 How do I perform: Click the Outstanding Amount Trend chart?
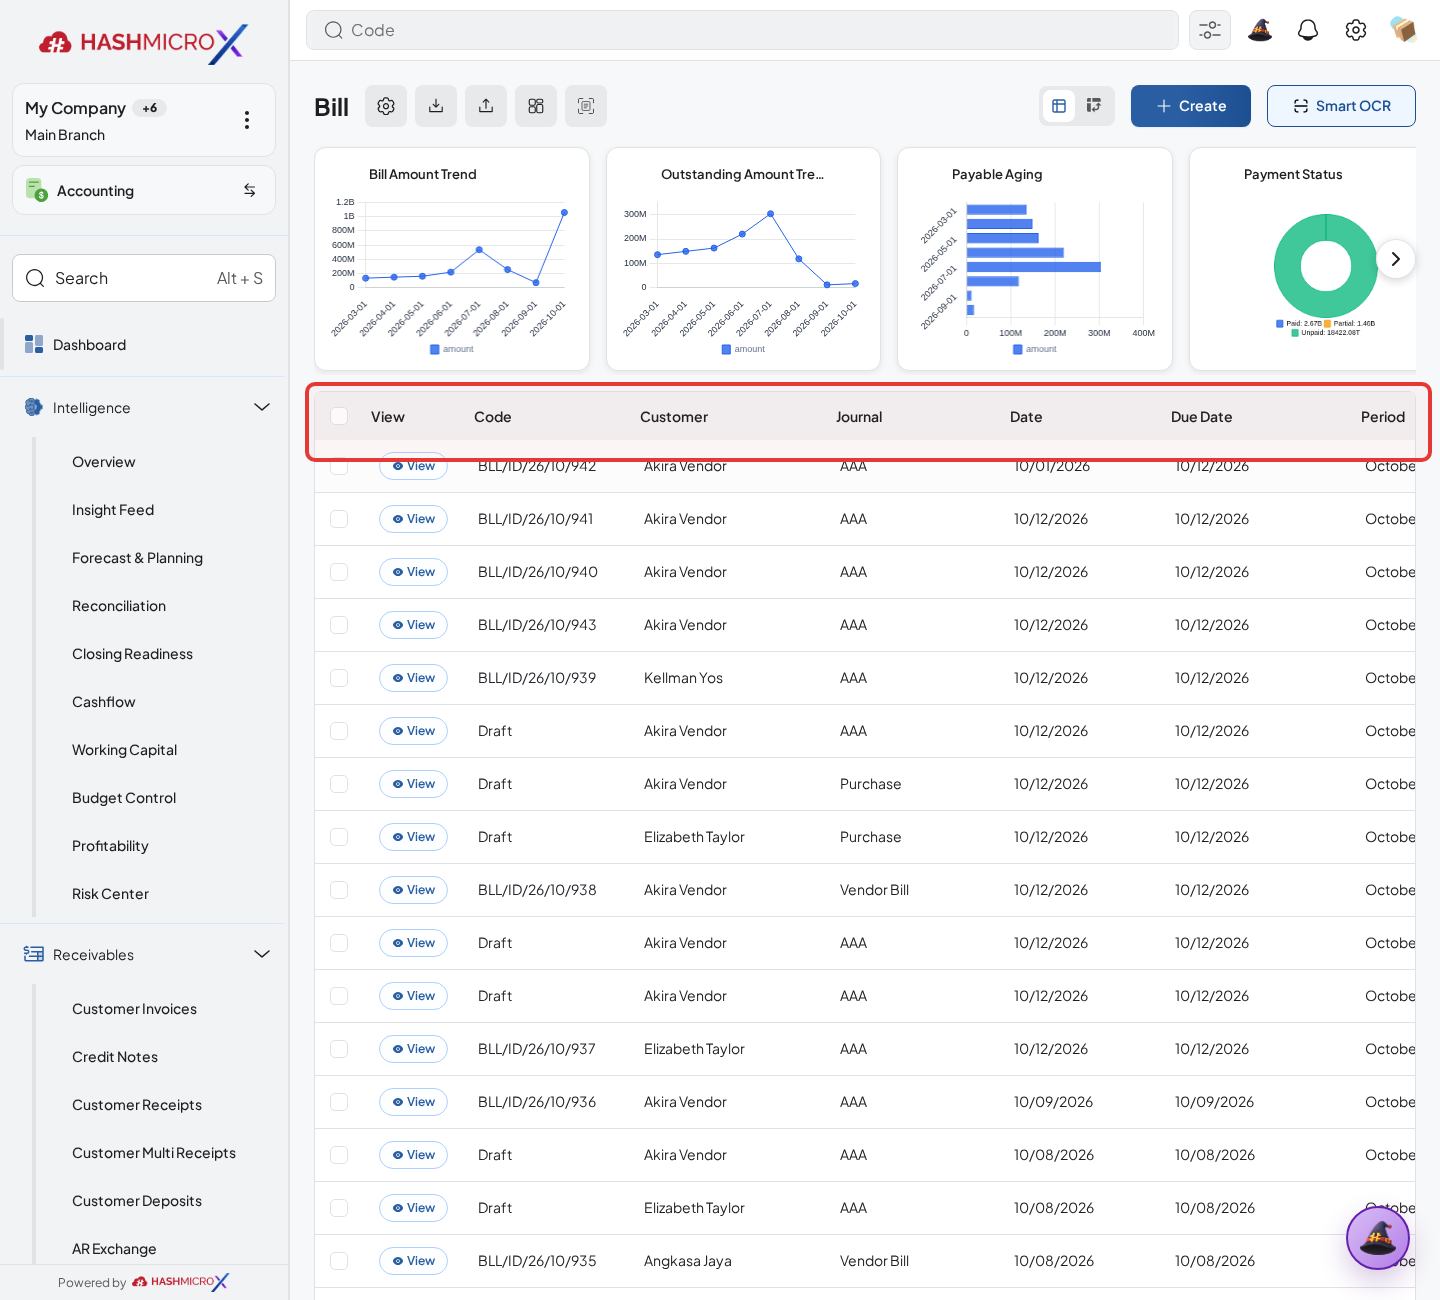pyautogui.click(x=743, y=259)
